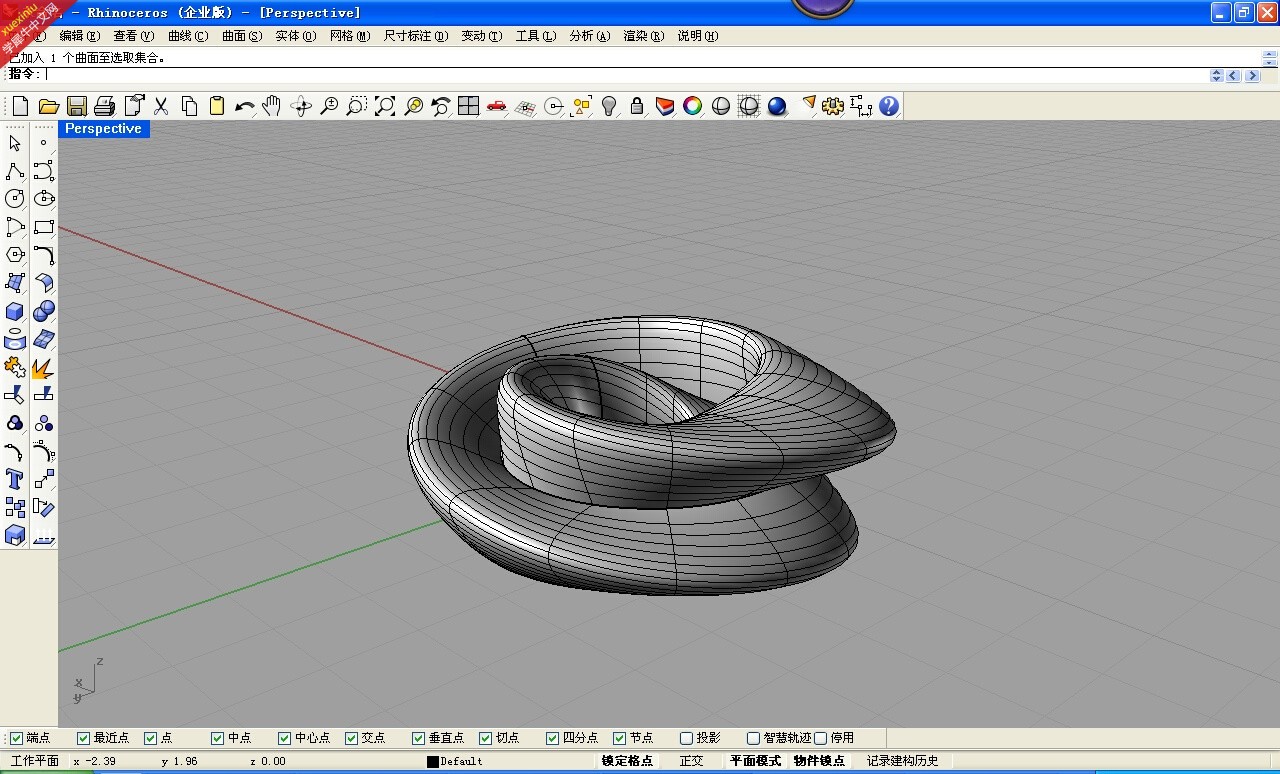The image size is (1280, 774).
Task: Open a file using the folder icon
Action: click(x=48, y=106)
